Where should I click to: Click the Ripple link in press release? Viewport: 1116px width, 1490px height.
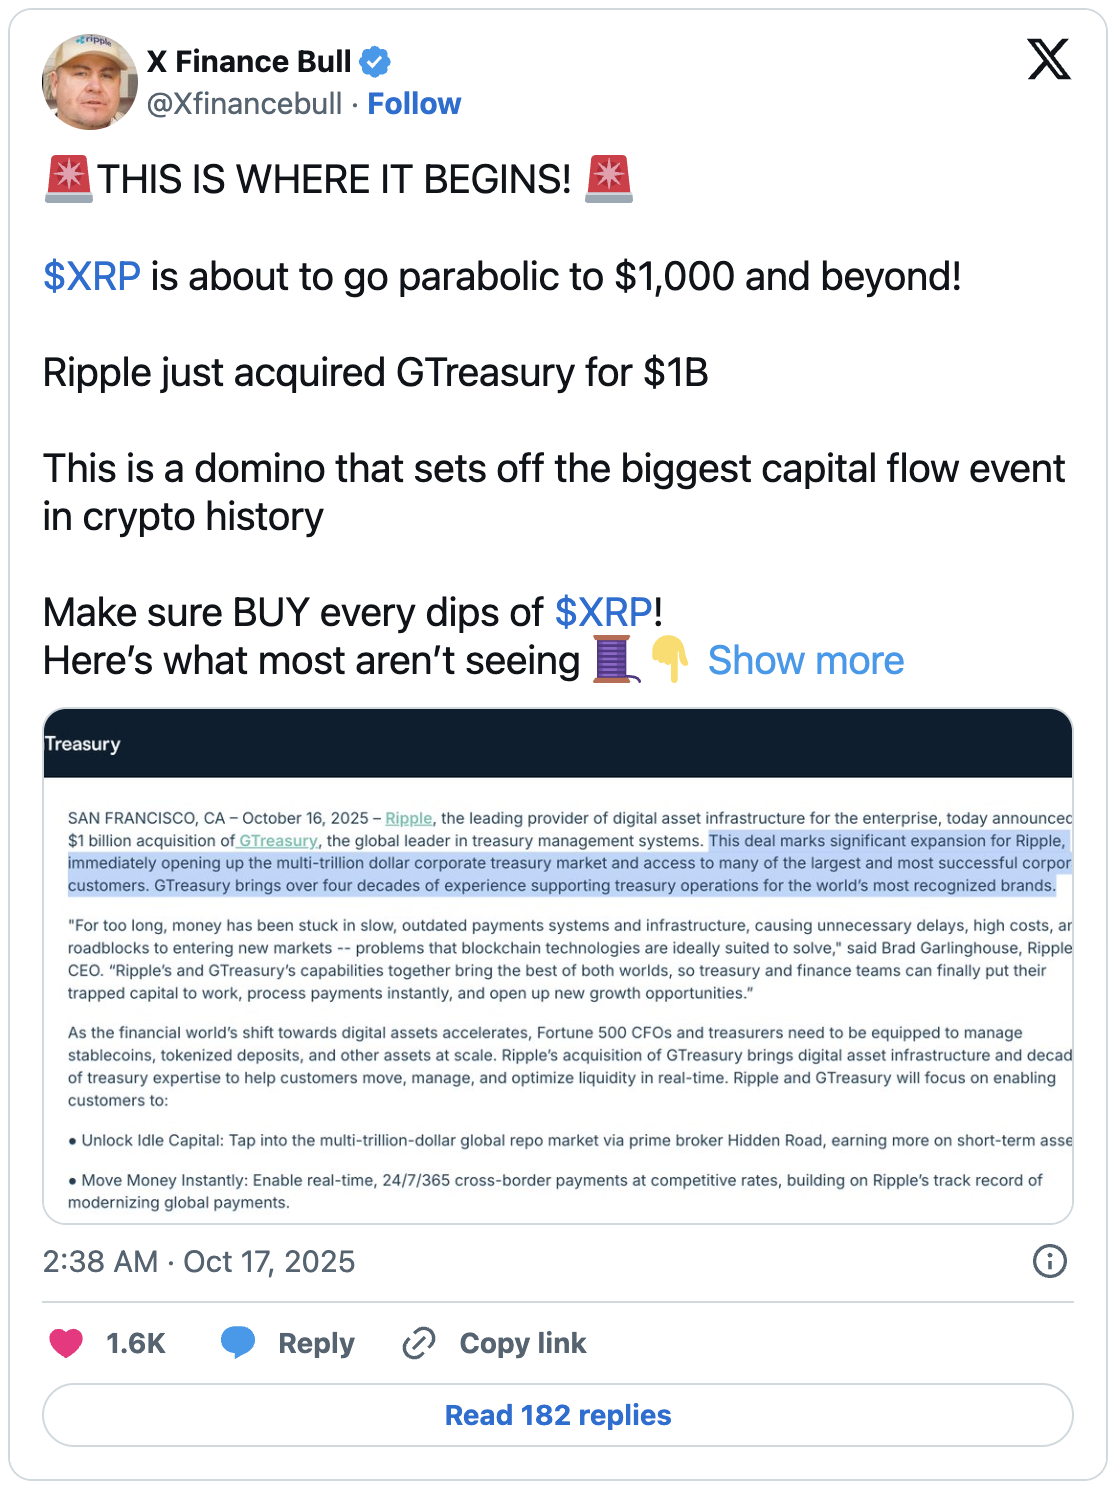coord(409,818)
